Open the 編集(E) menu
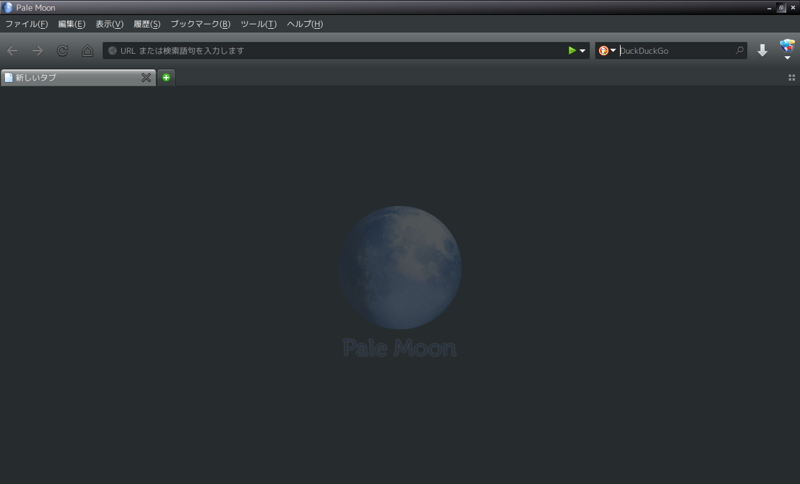800x484 pixels. pyautogui.click(x=71, y=24)
